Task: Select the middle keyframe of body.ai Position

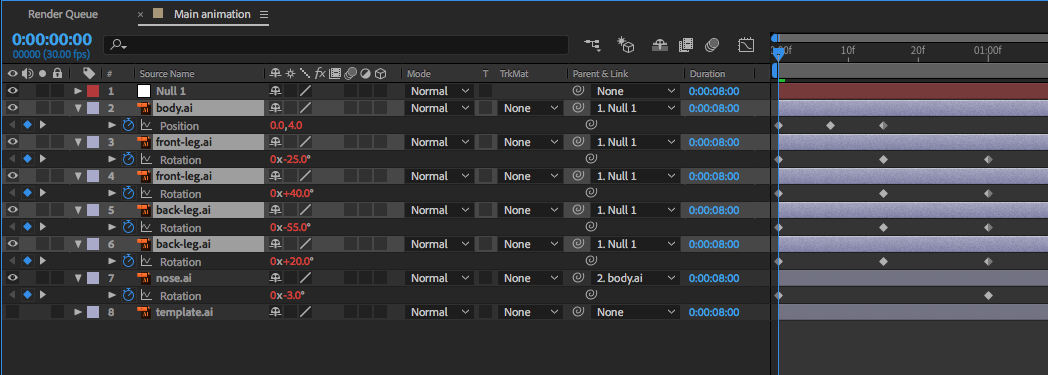Action: click(x=831, y=125)
